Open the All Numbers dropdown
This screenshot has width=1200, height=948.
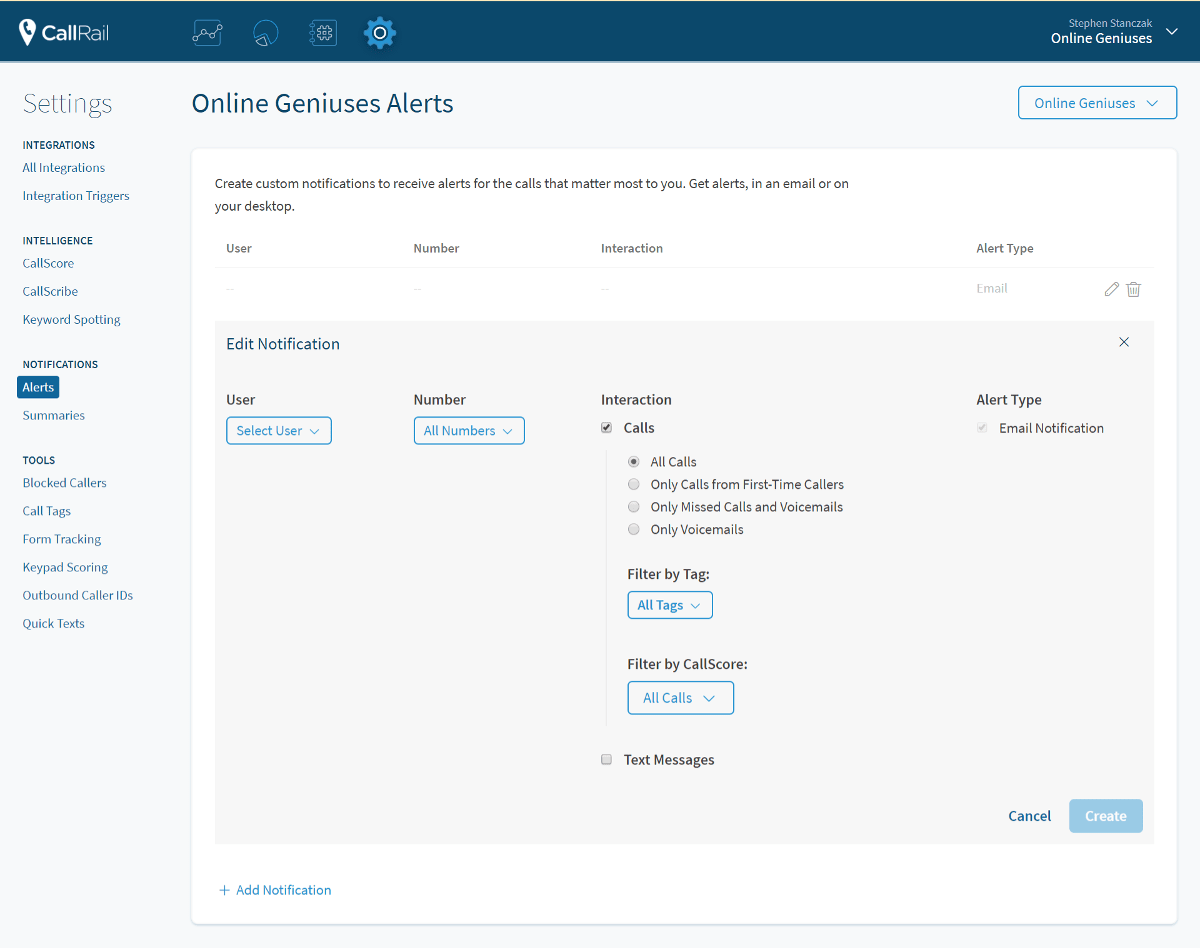coord(469,431)
